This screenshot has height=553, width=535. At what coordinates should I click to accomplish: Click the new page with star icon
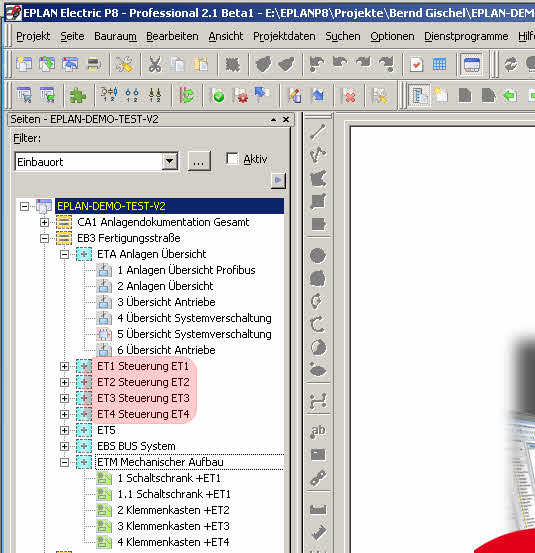pyautogui.click(x=441, y=95)
